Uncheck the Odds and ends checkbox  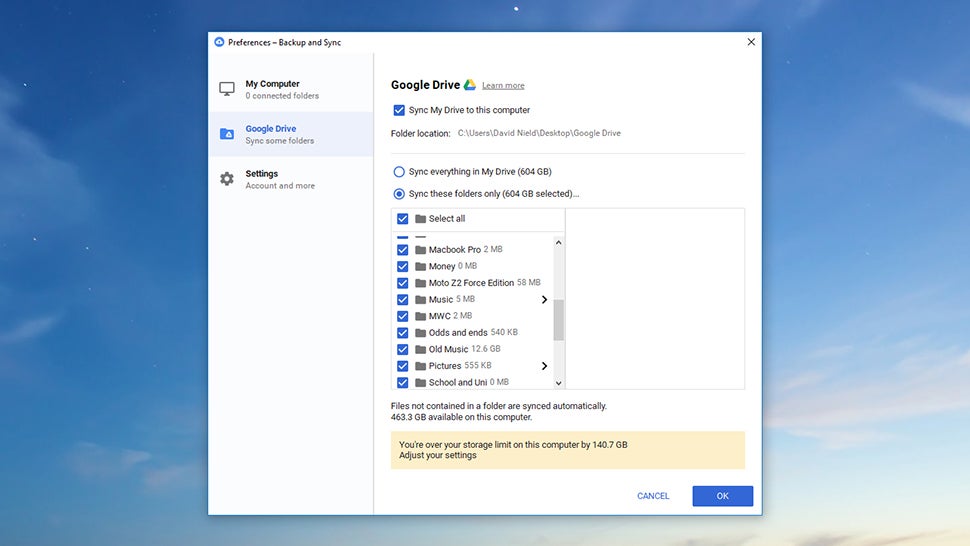tap(403, 333)
